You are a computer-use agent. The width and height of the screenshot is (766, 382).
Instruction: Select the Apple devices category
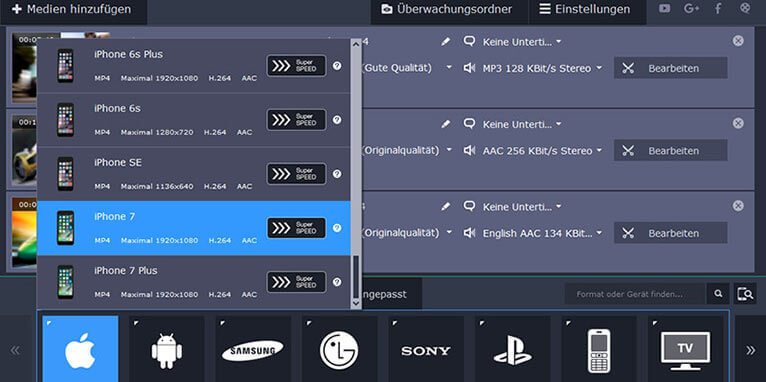click(80, 349)
